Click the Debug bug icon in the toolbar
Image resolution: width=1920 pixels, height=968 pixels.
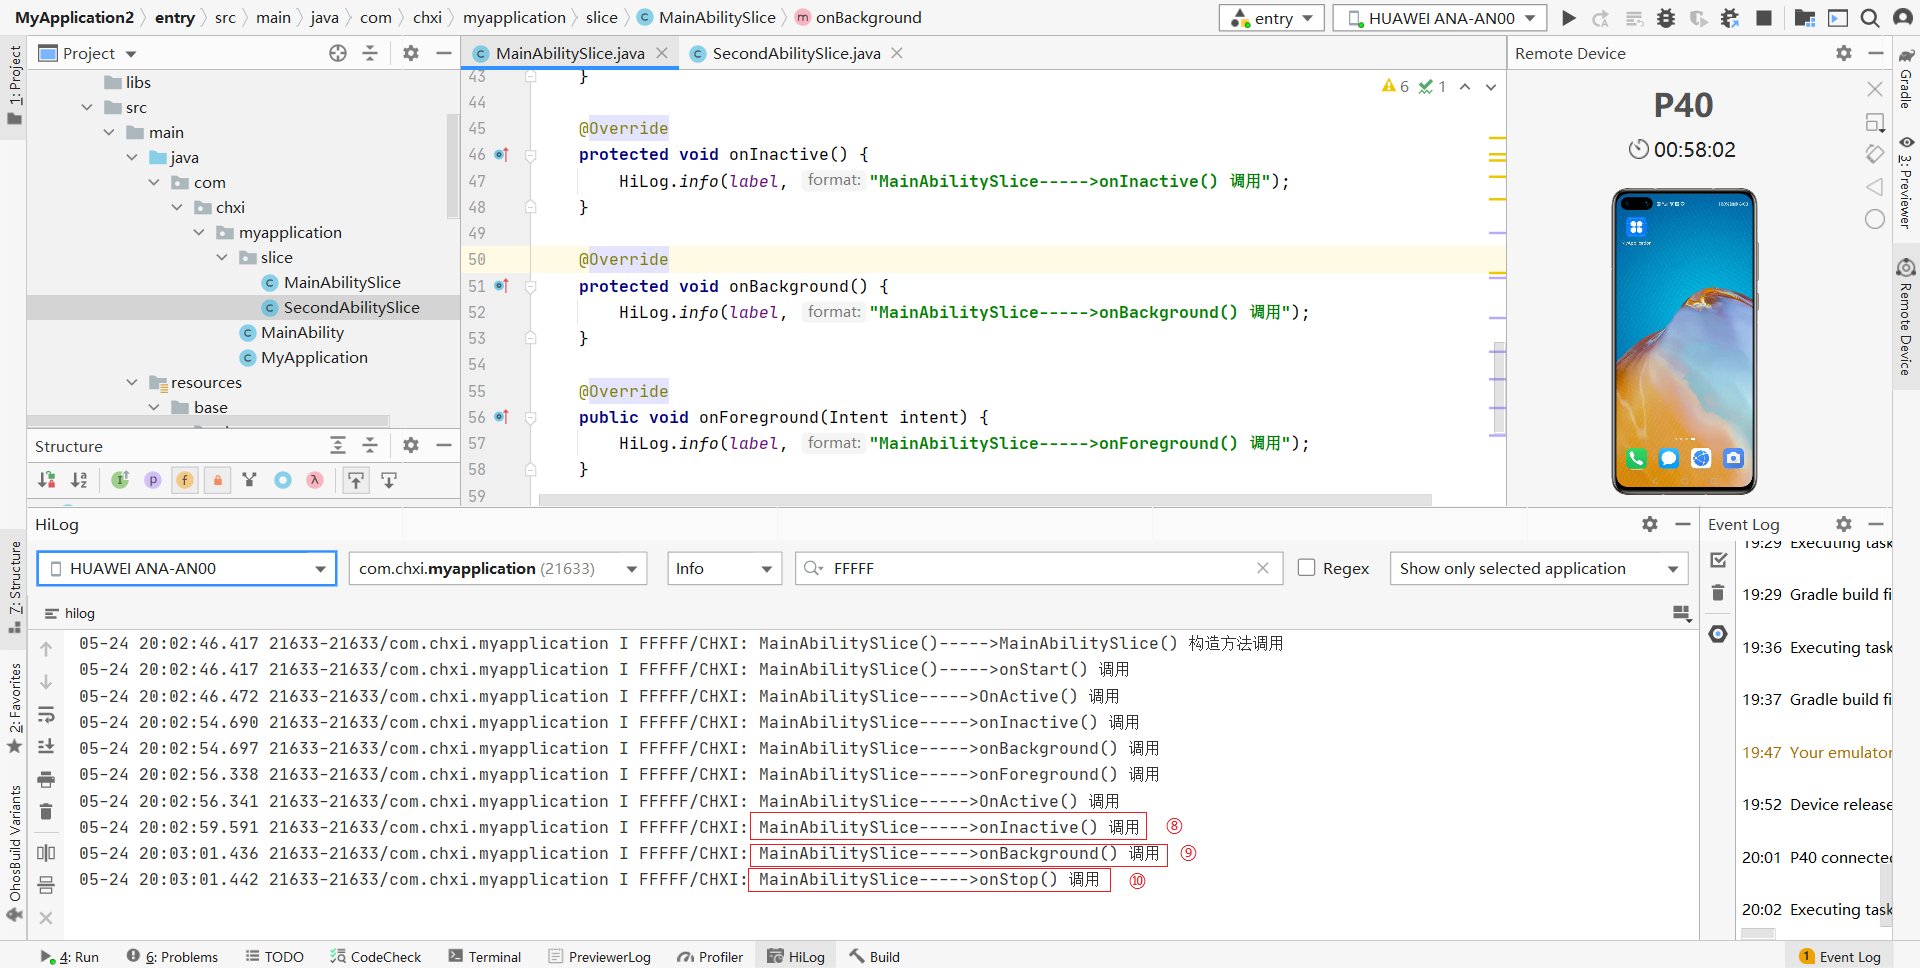[x=1666, y=18]
